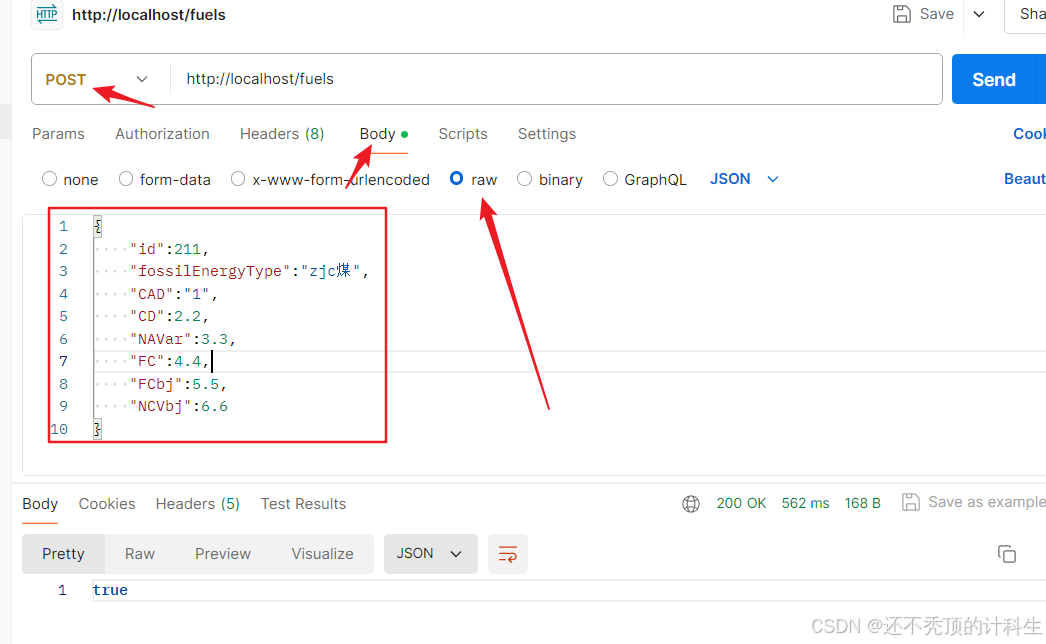This screenshot has width=1046, height=644.
Task: Open the Settings tab
Action: [x=547, y=133]
